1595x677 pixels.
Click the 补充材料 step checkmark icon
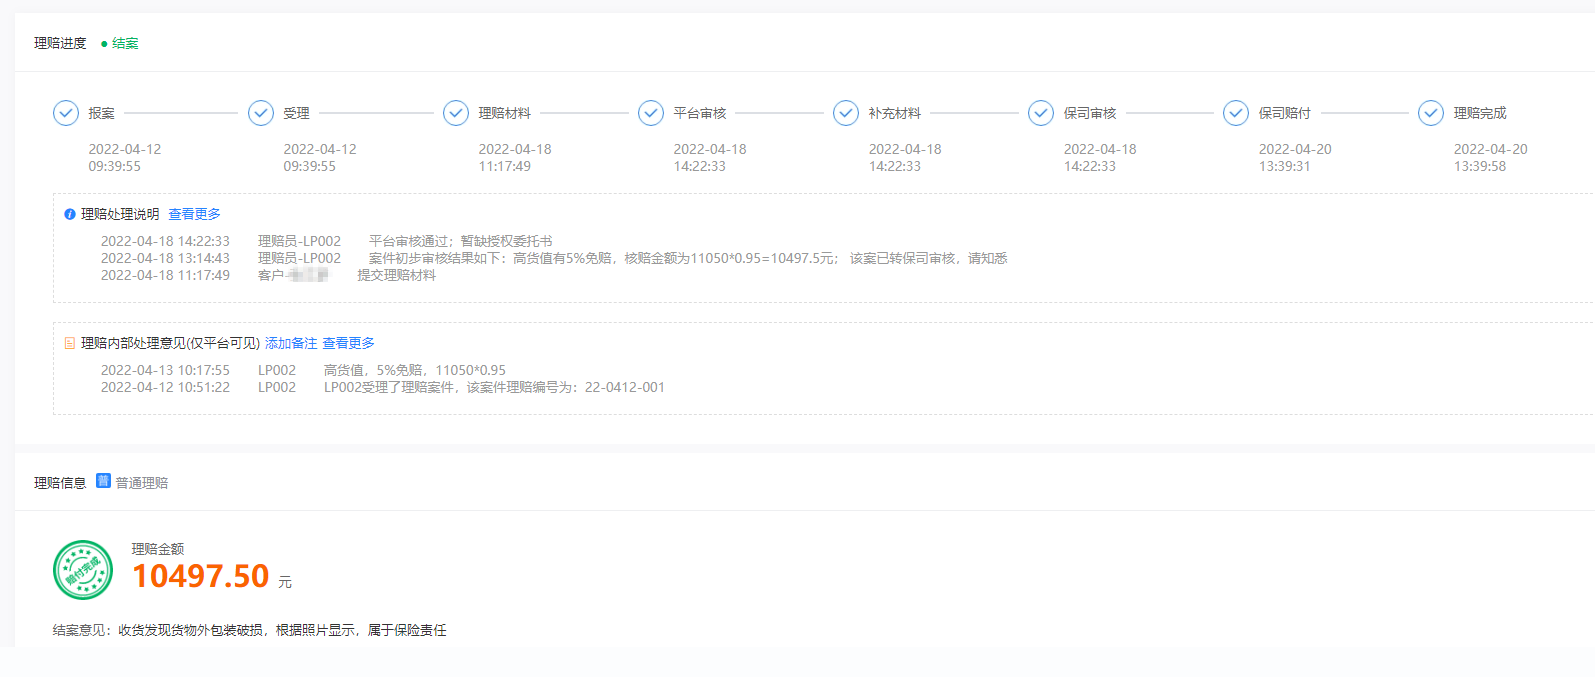(846, 113)
